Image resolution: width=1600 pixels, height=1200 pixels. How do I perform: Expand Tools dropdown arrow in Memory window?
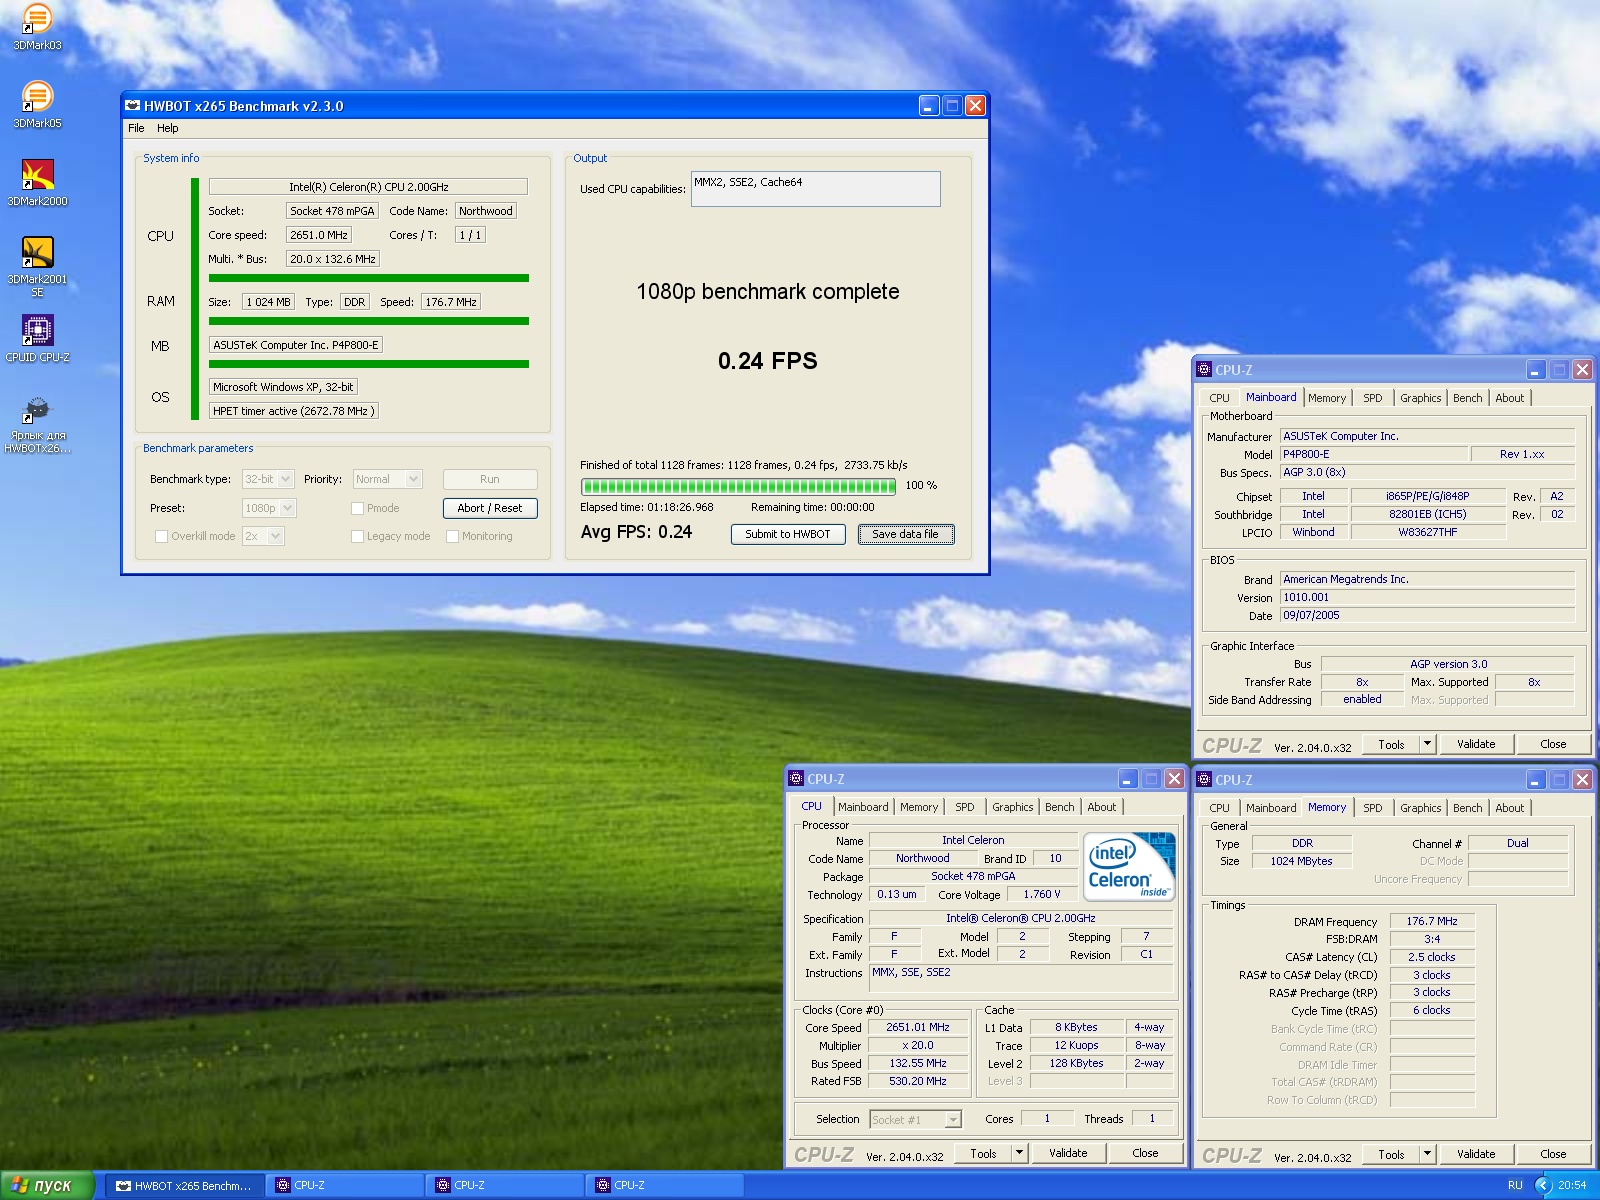(x=1427, y=1154)
